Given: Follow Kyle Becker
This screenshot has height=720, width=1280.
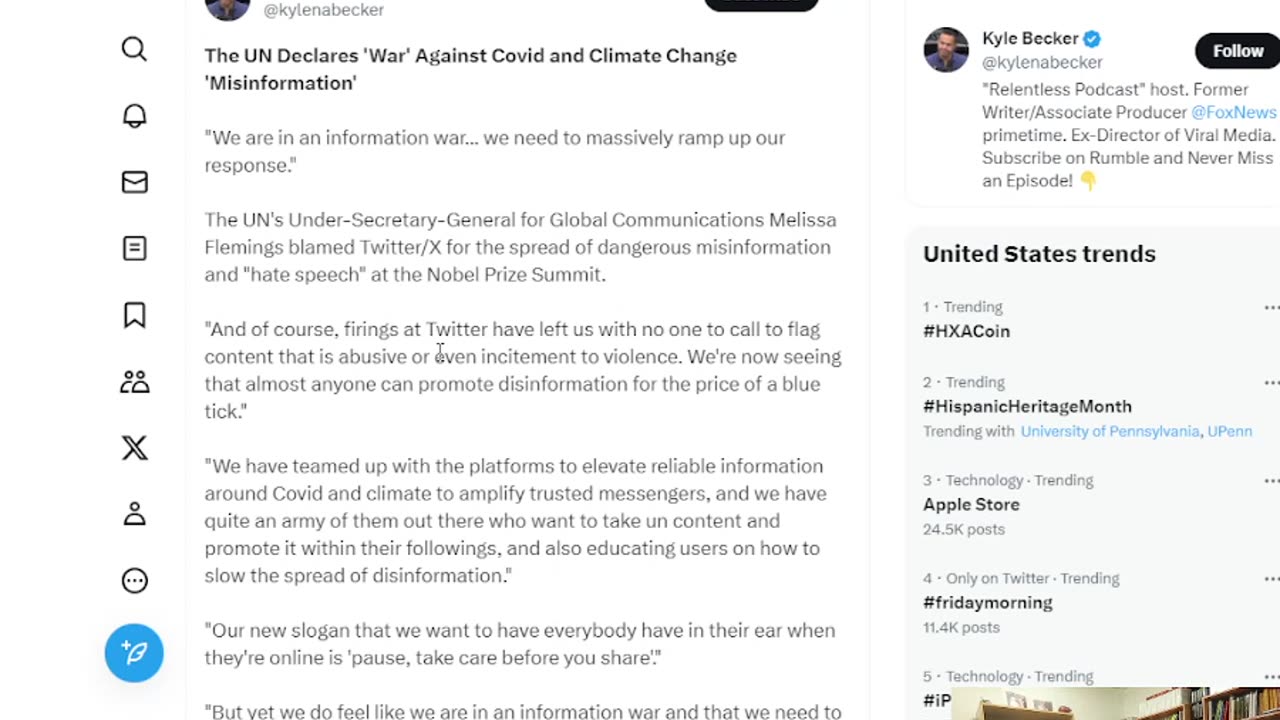Looking at the screenshot, I should 1237,51.
